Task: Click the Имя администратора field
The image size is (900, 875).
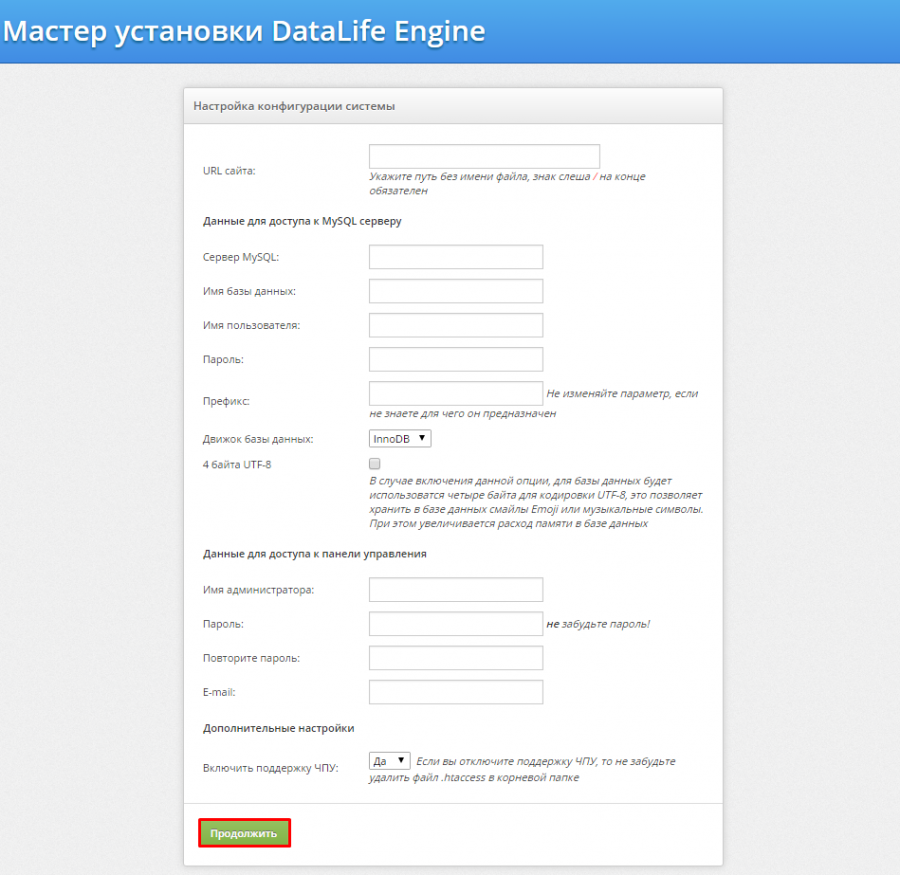Action: click(x=455, y=589)
